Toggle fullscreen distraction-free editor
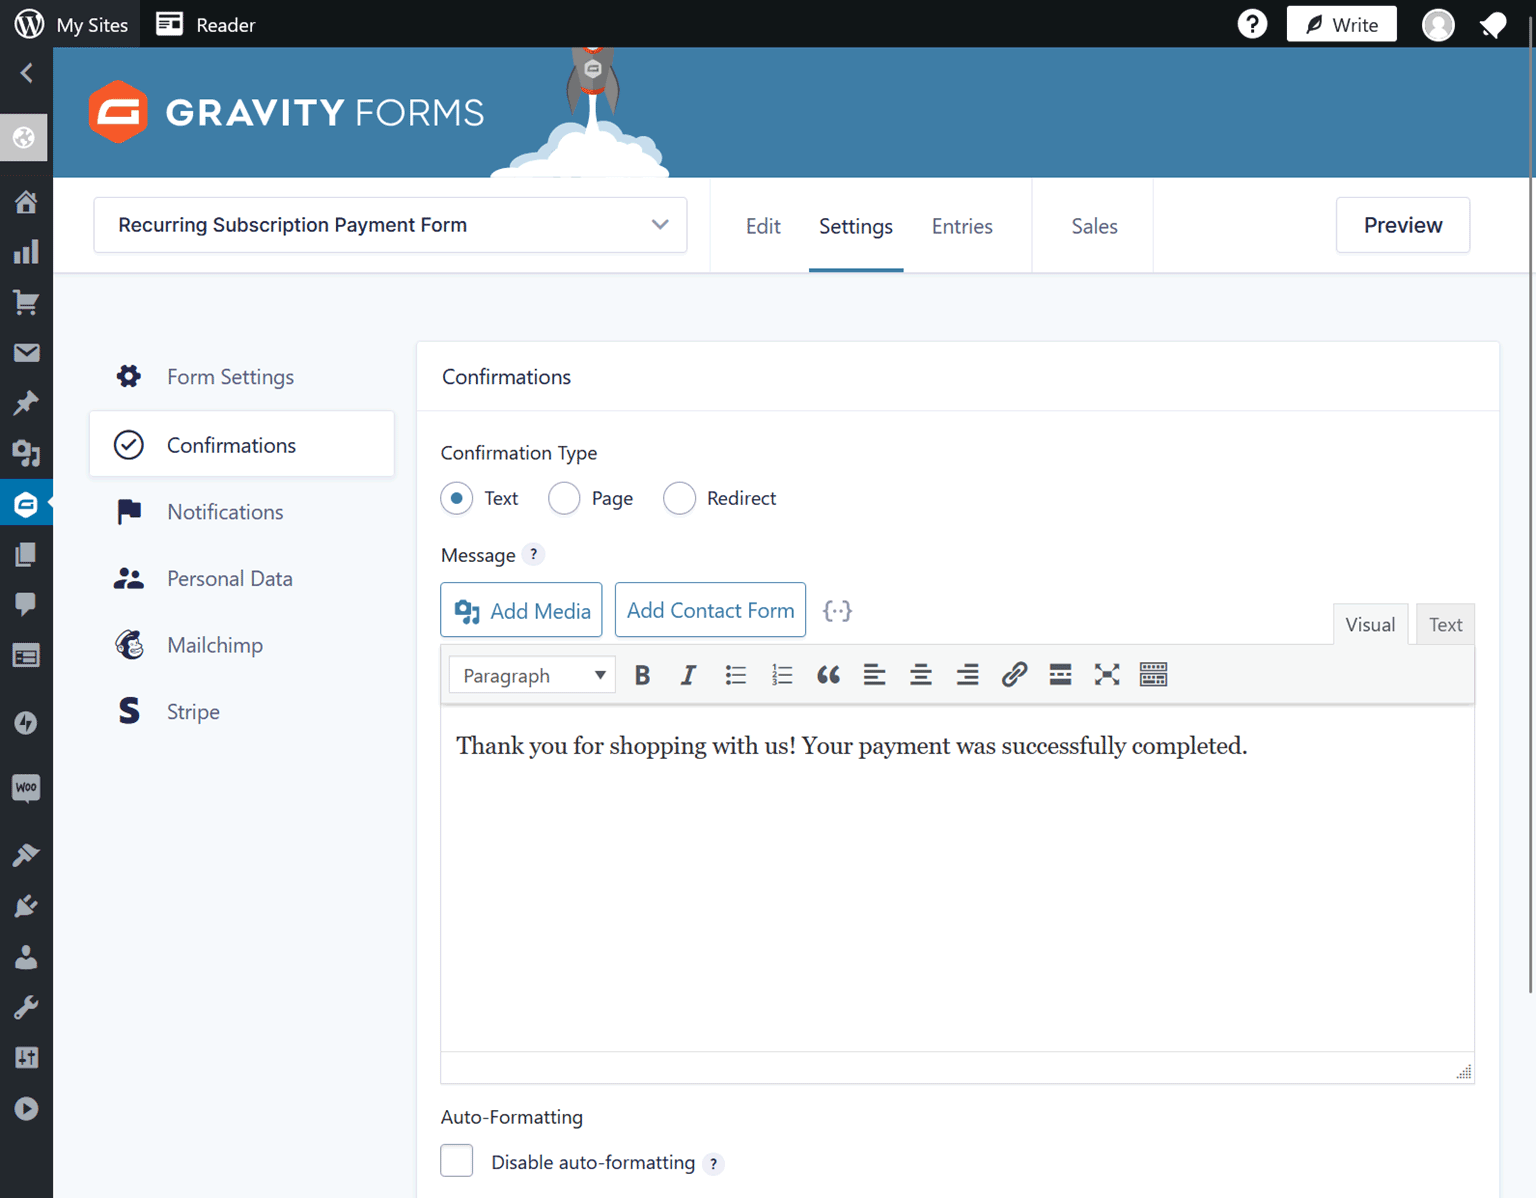This screenshot has width=1536, height=1198. 1107,675
